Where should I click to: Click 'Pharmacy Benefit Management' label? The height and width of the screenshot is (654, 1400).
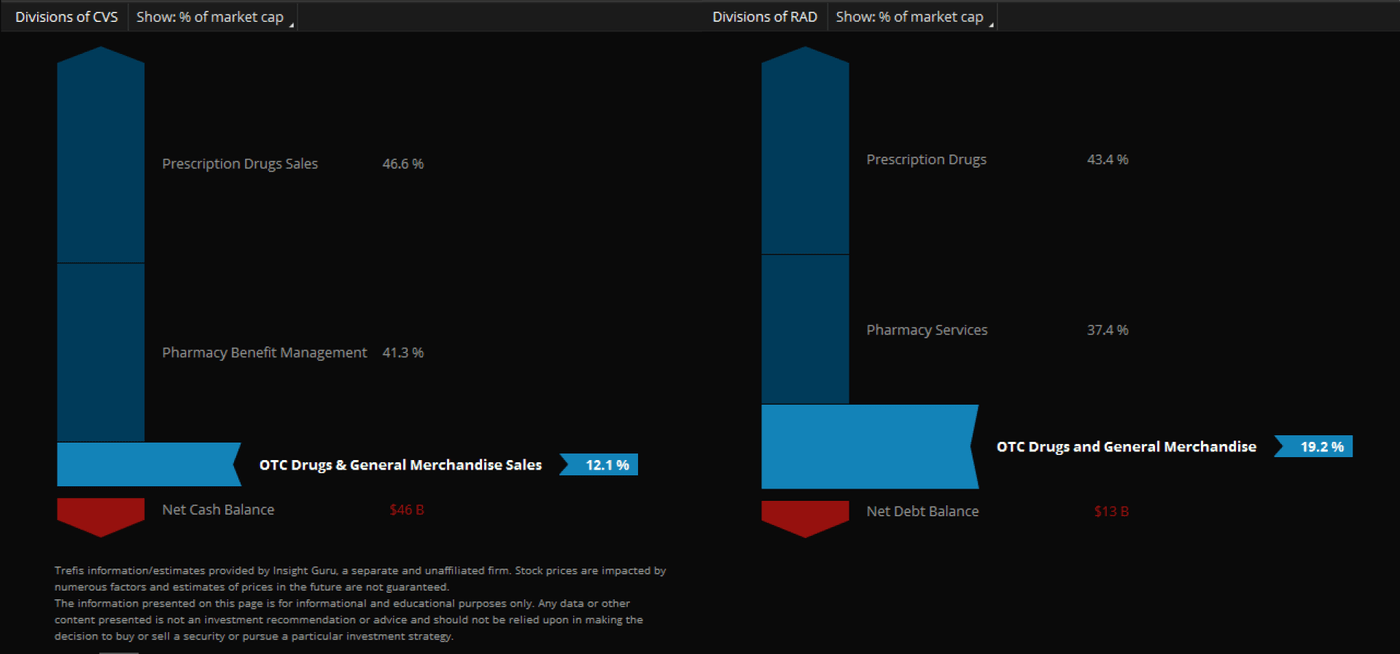point(265,353)
